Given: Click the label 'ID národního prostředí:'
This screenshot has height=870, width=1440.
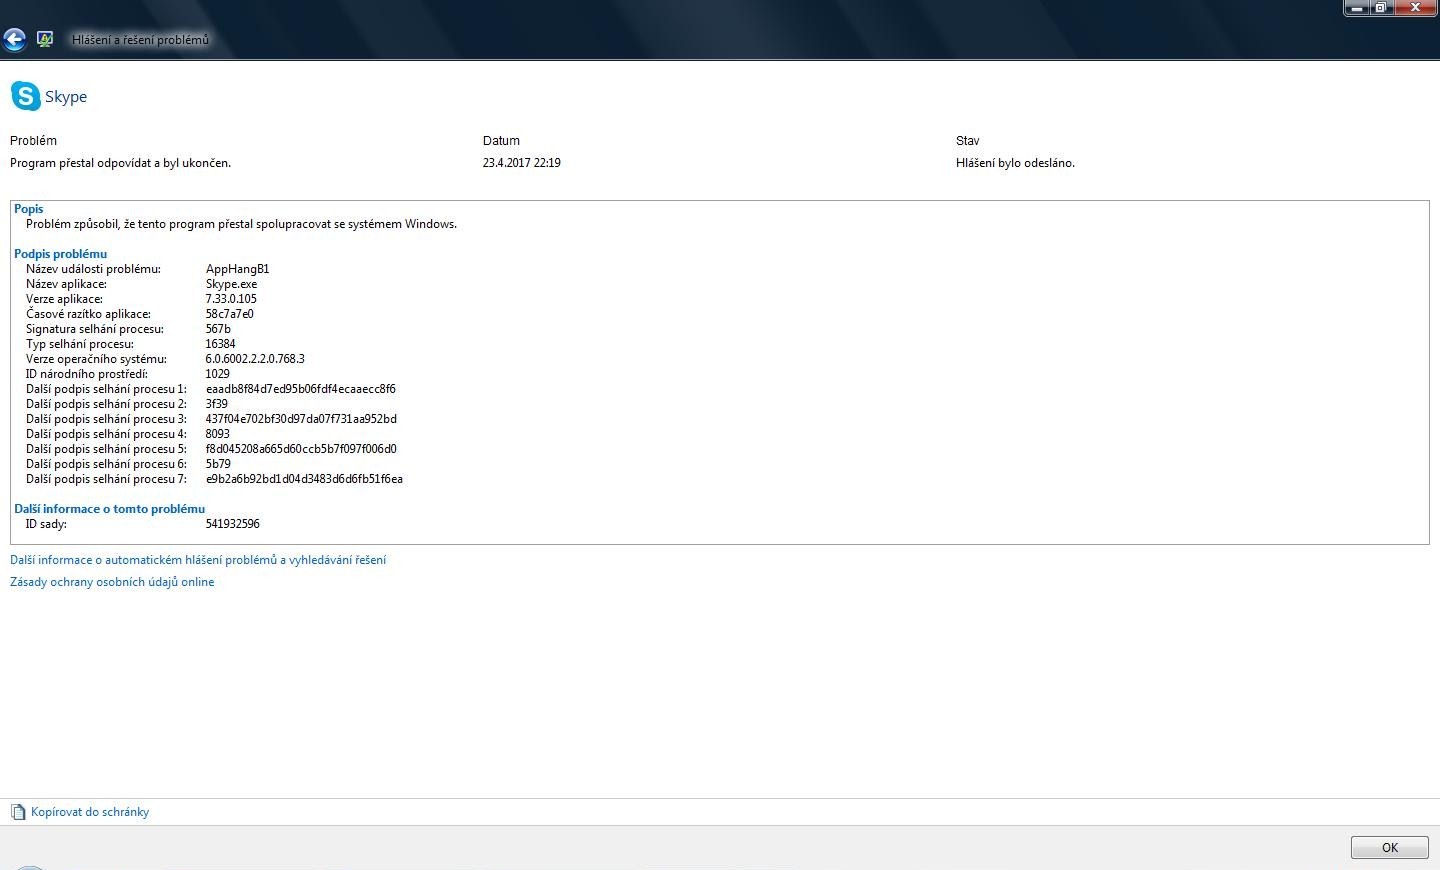Looking at the screenshot, I should (x=87, y=374).
